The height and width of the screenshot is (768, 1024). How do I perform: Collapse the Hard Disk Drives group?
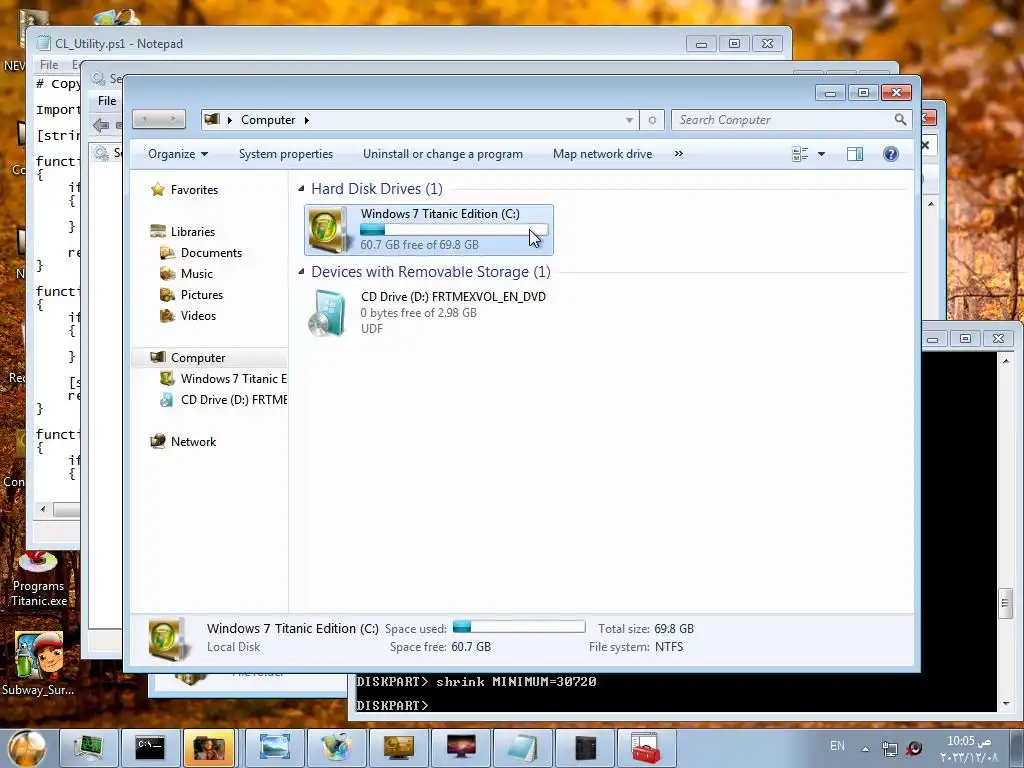(301, 189)
